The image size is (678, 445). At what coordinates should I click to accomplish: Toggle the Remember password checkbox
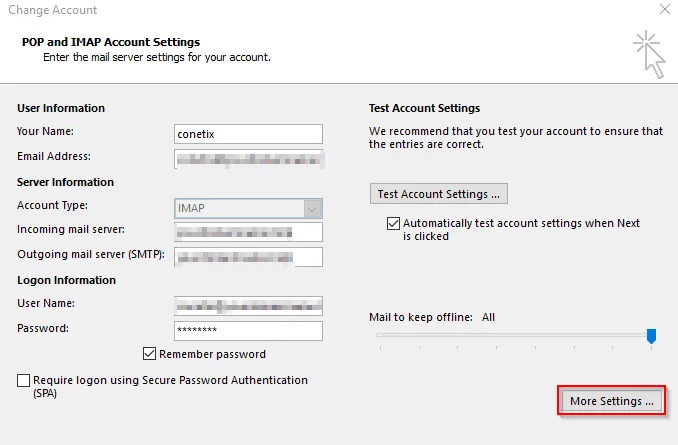click(x=150, y=354)
